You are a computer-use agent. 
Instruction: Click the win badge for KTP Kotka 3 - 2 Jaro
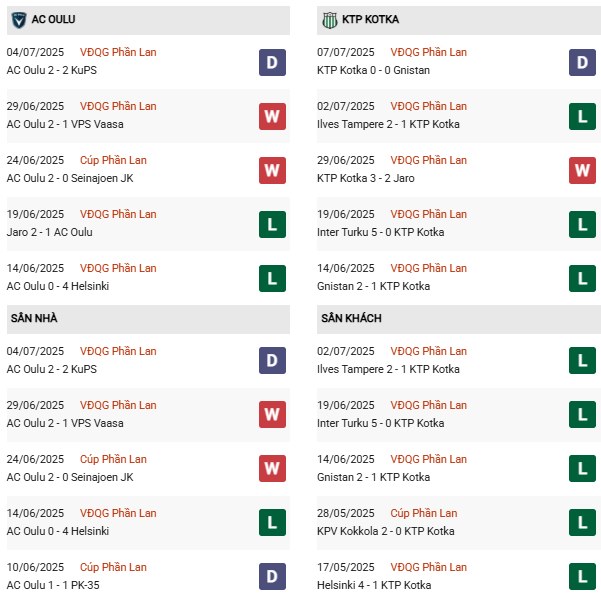[x=582, y=171]
